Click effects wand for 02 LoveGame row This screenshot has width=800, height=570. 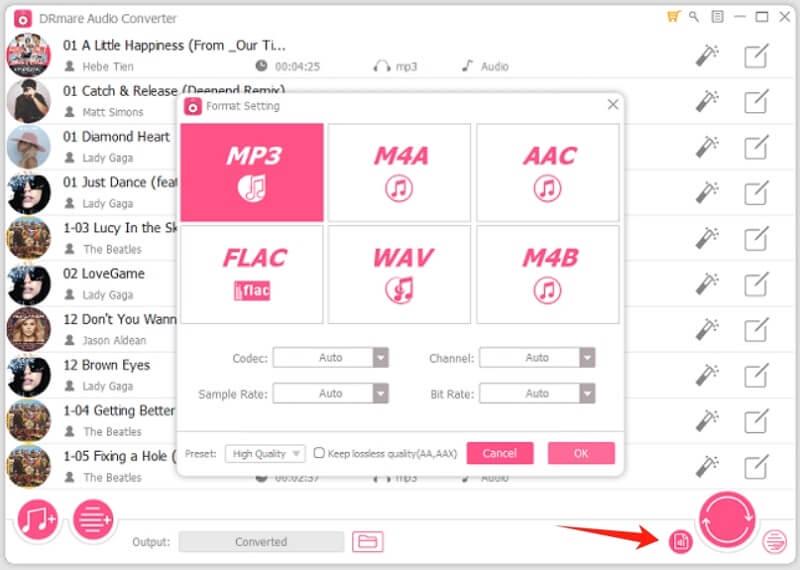pos(707,284)
